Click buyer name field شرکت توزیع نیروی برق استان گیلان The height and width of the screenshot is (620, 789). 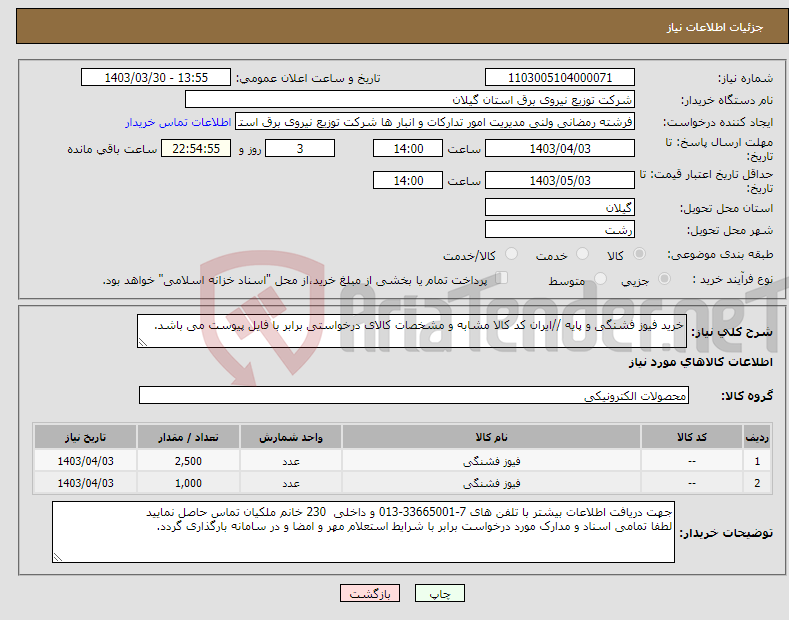tap(410, 100)
